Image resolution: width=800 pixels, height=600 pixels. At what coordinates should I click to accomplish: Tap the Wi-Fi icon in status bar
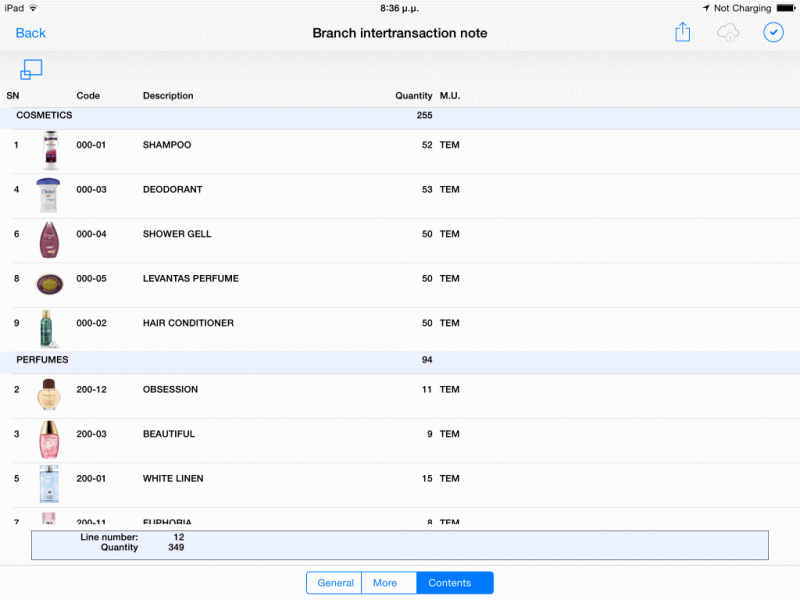tap(33, 8)
